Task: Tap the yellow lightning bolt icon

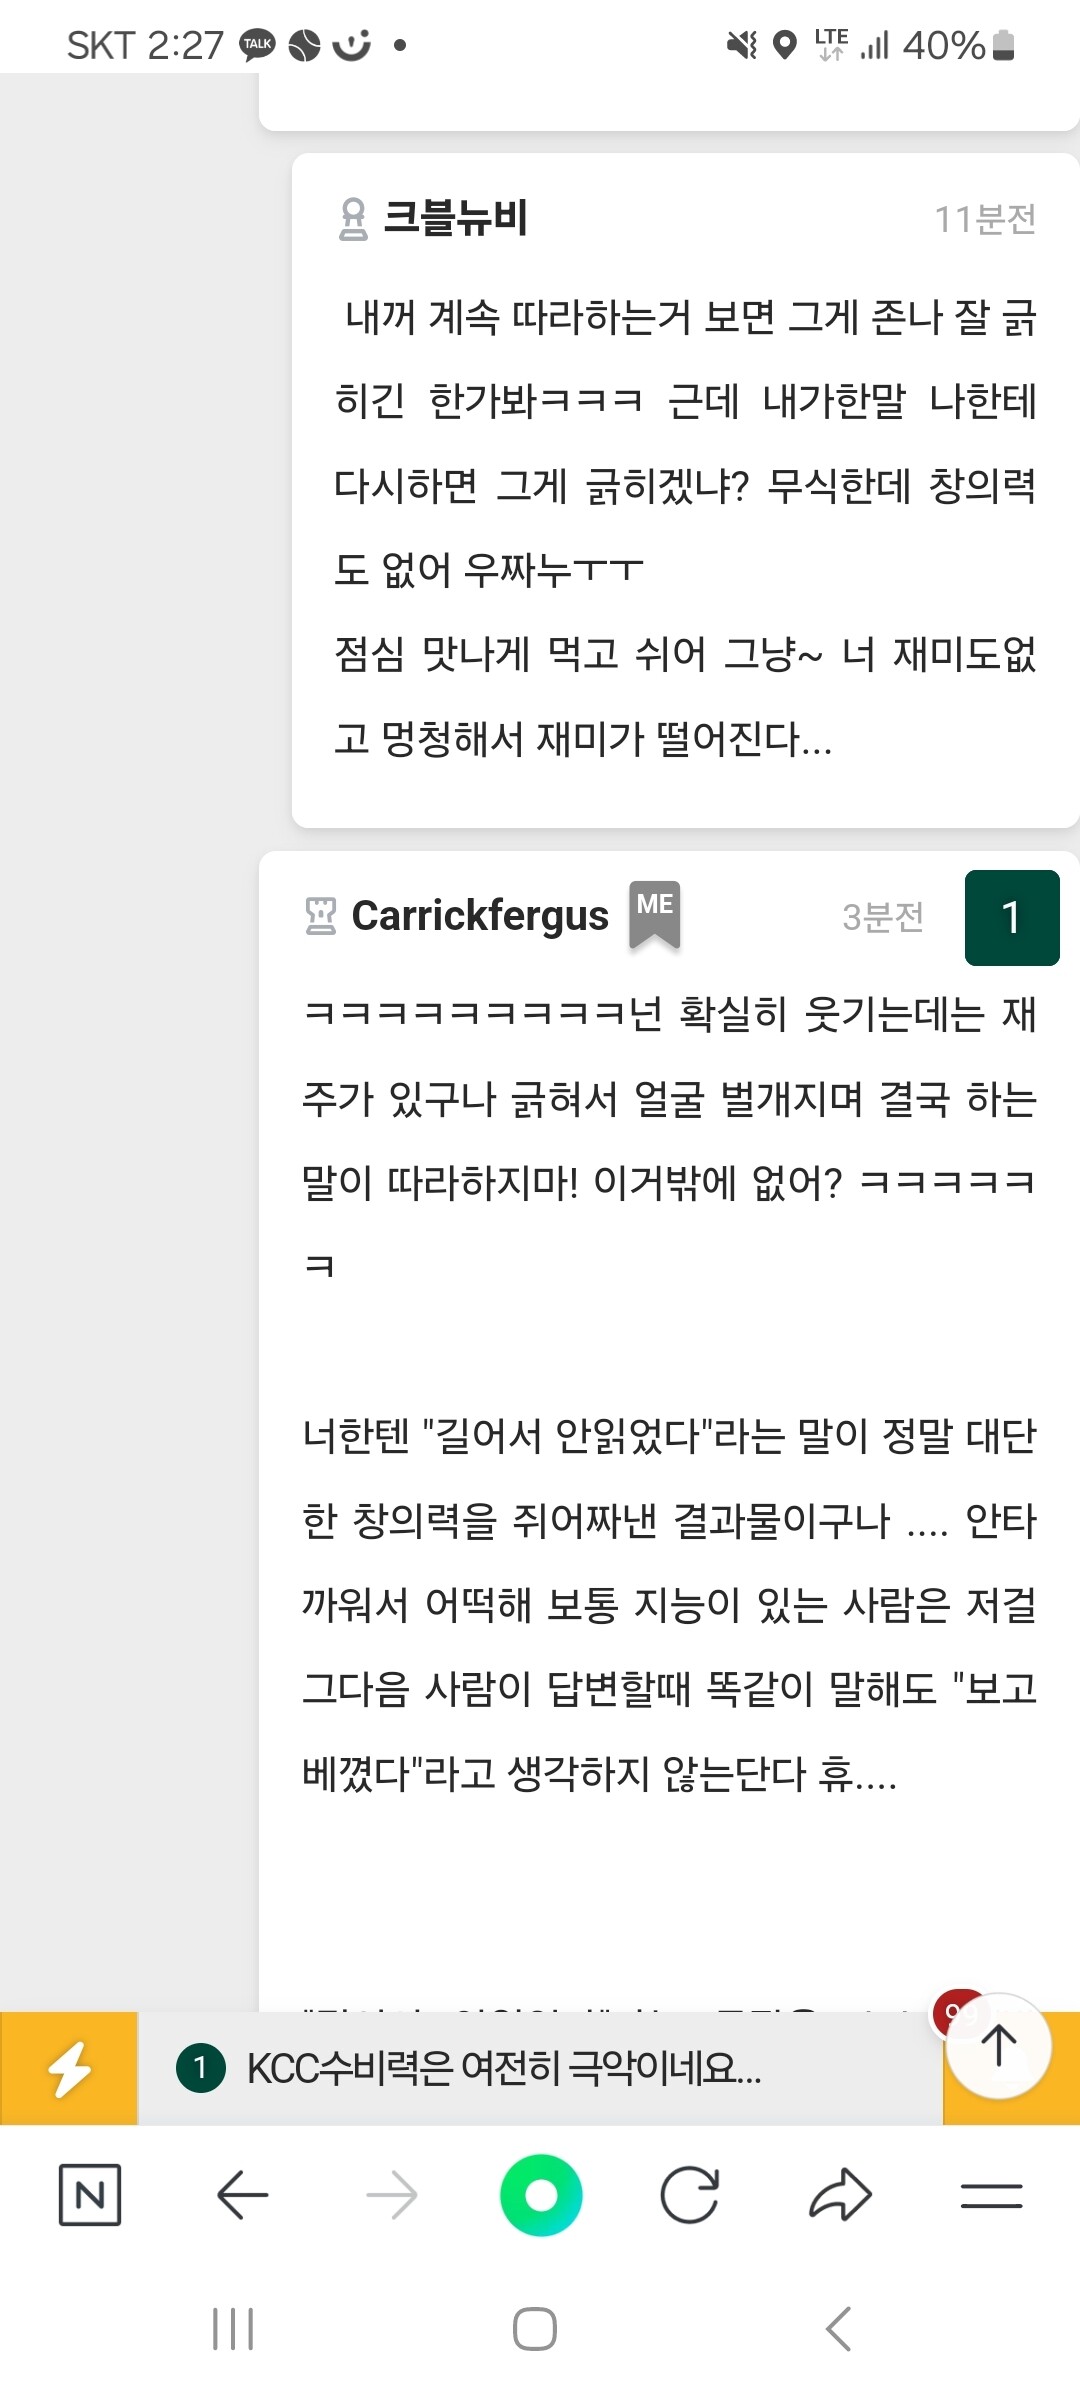Action: click(x=69, y=2068)
